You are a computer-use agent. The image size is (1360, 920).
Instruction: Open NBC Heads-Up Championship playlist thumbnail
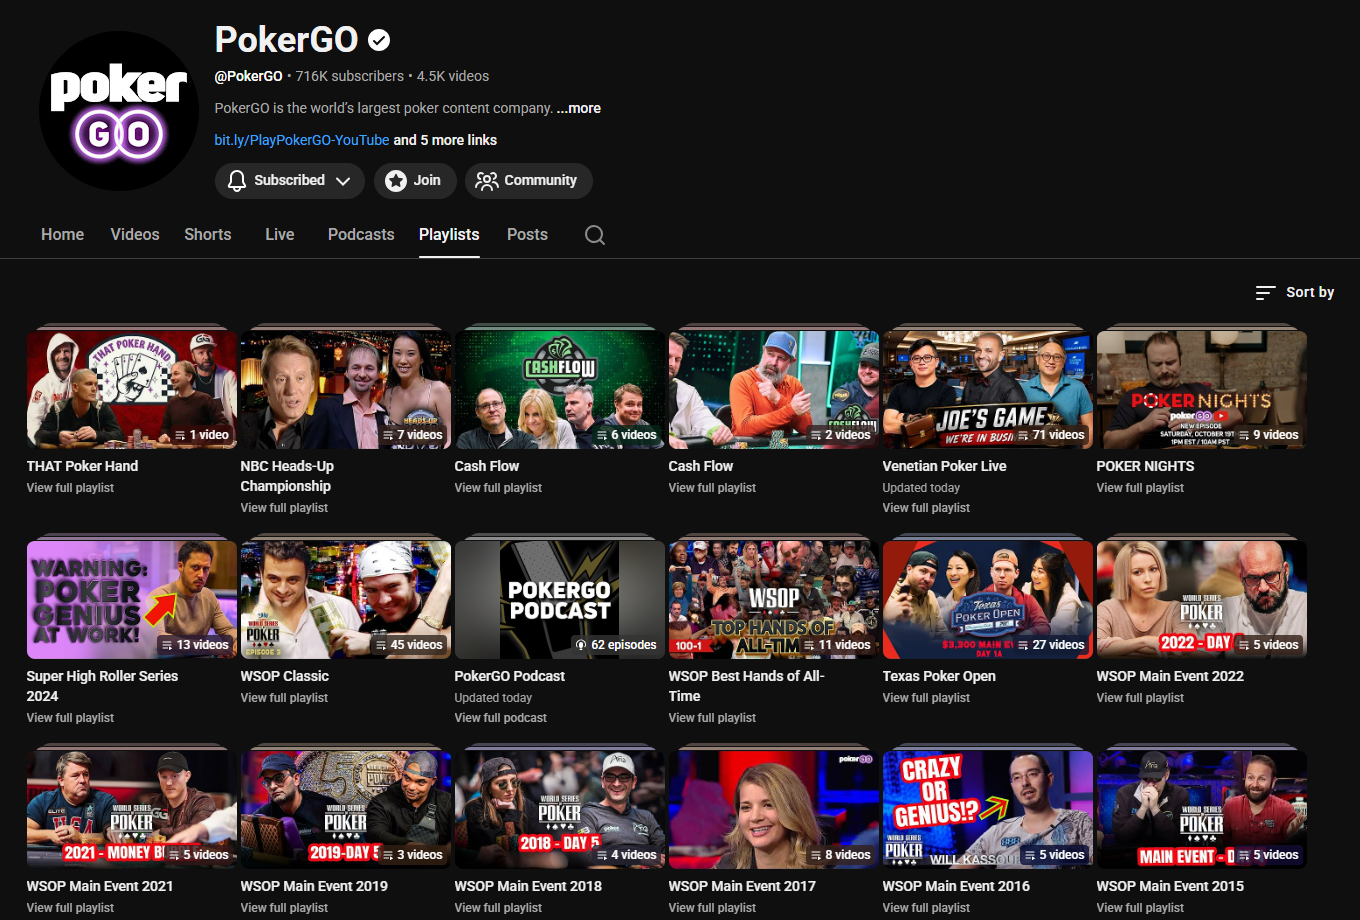click(x=346, y=390)
